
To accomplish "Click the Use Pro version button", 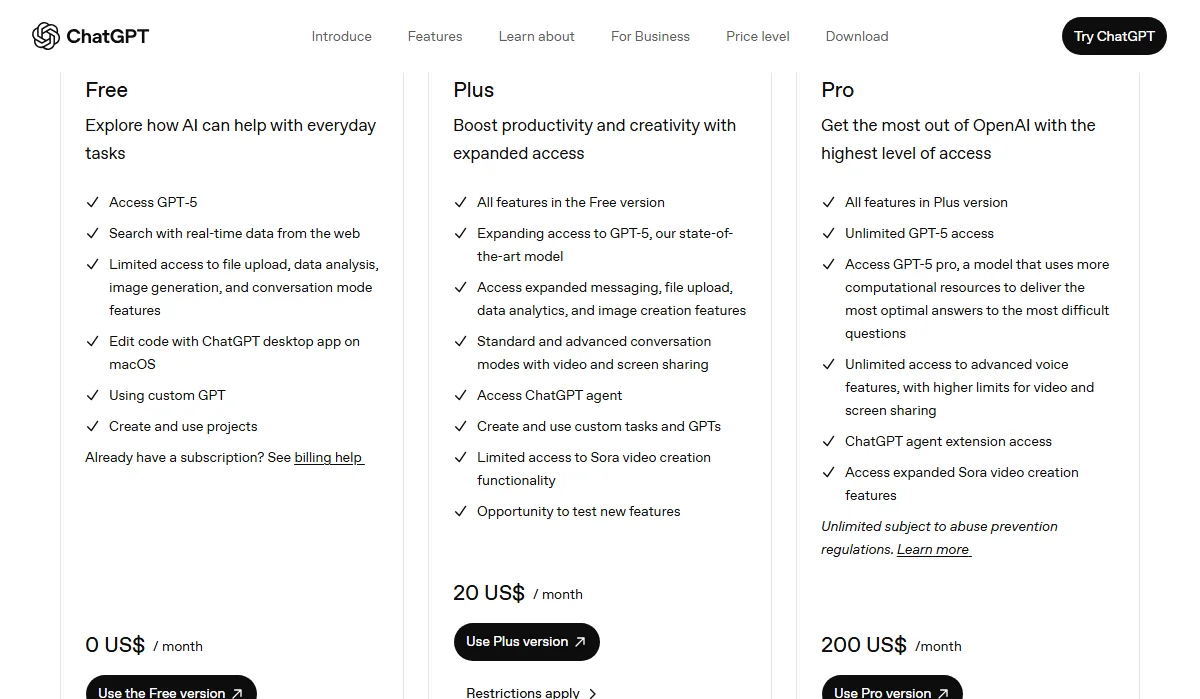I will pyautogui.click(x=891, y=691).
